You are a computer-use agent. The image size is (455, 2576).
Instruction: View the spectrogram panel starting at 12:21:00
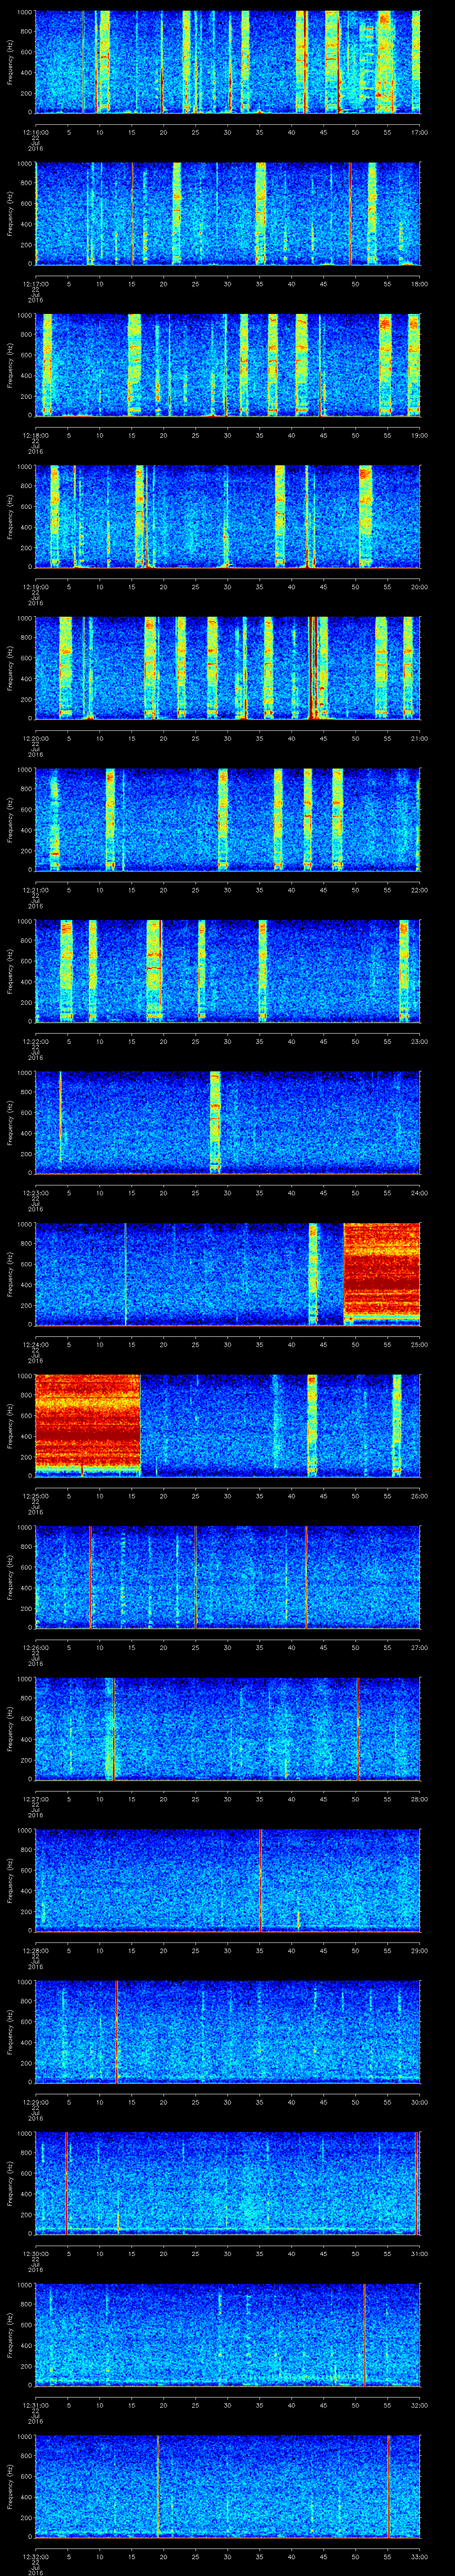point(228,820)
